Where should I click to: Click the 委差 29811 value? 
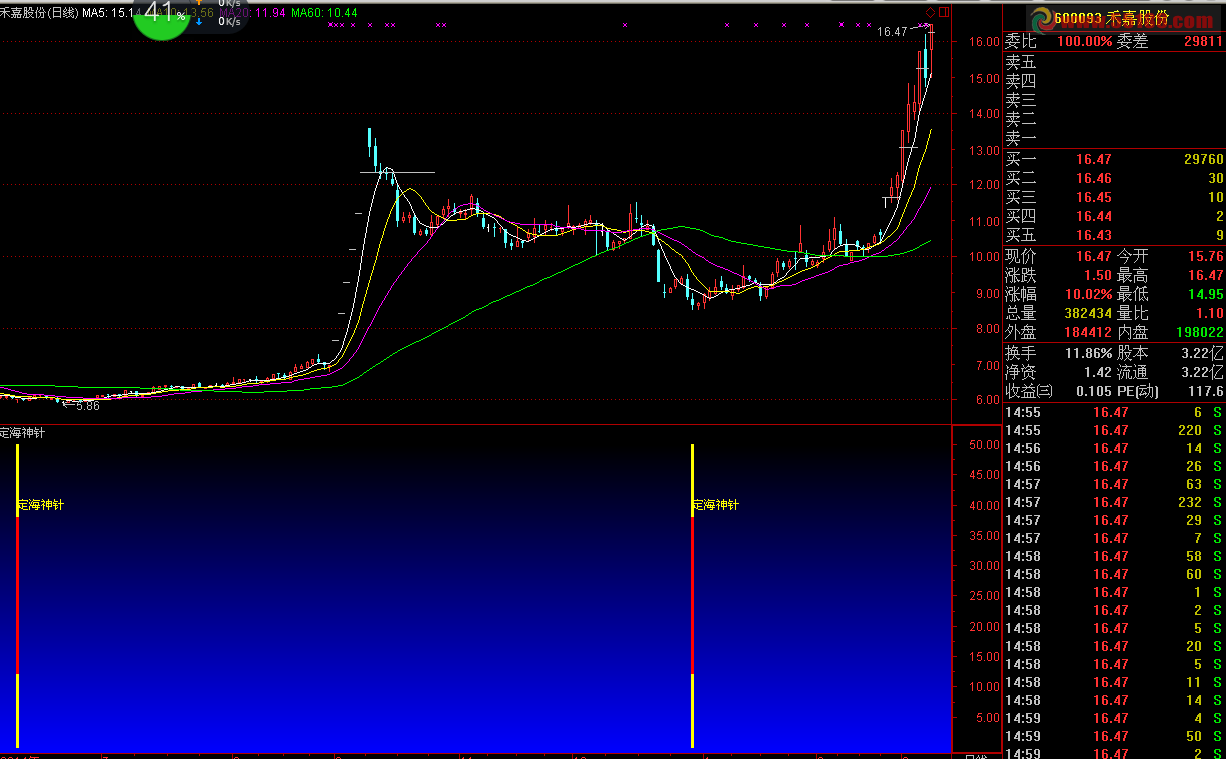pos(1203,41)
